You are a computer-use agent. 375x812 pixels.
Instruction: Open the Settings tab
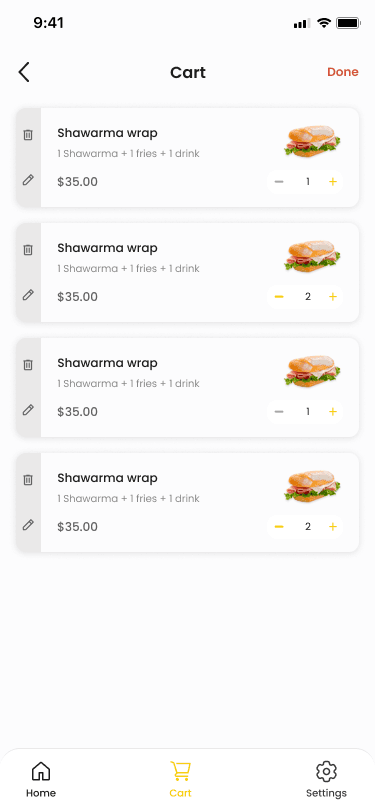[326, 779]
